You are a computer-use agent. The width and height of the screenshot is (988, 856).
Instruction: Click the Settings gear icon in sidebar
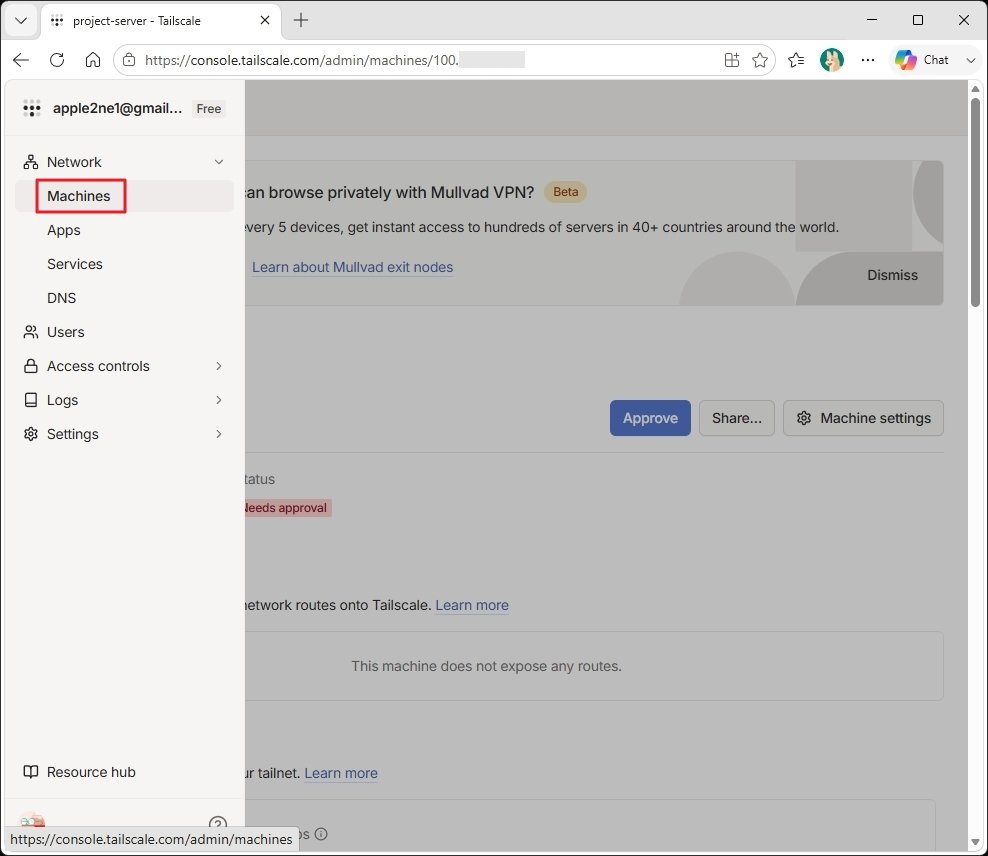tap(30, 434)
